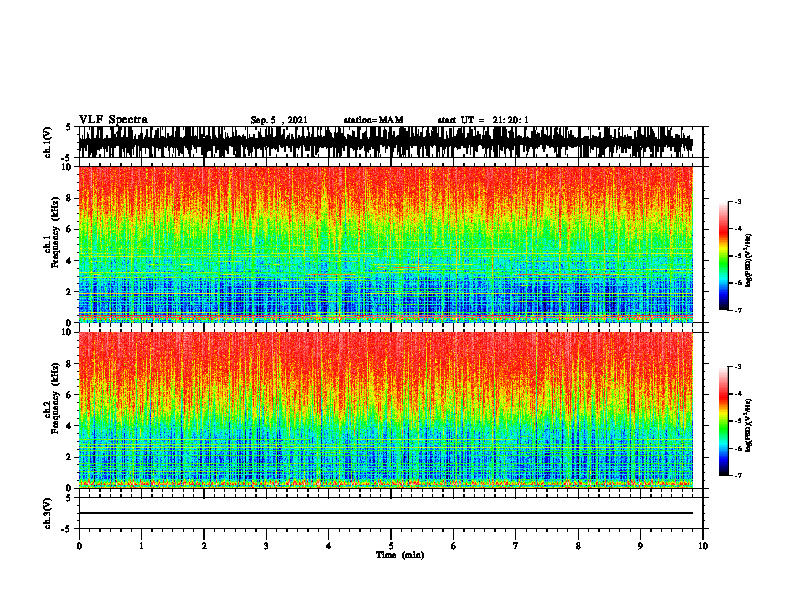Click the ch.2 frequency axis "6" tick label
Viewport: 792px width, 612px height.
tap(70, 395)
